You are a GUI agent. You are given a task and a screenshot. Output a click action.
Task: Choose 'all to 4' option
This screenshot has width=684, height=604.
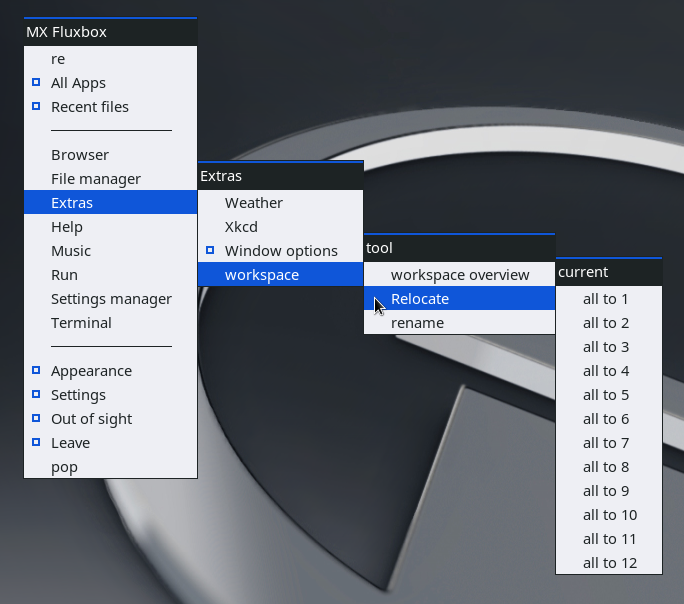609,370
